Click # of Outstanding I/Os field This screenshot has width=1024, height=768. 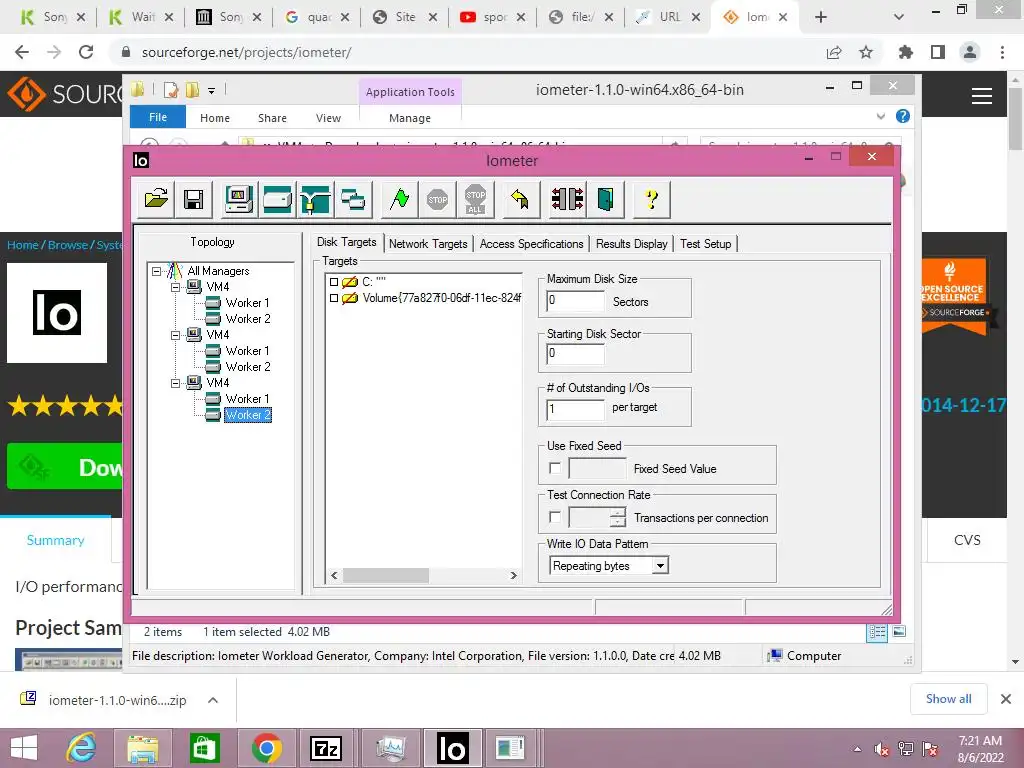pyautogui.click(x=575, y=409)
